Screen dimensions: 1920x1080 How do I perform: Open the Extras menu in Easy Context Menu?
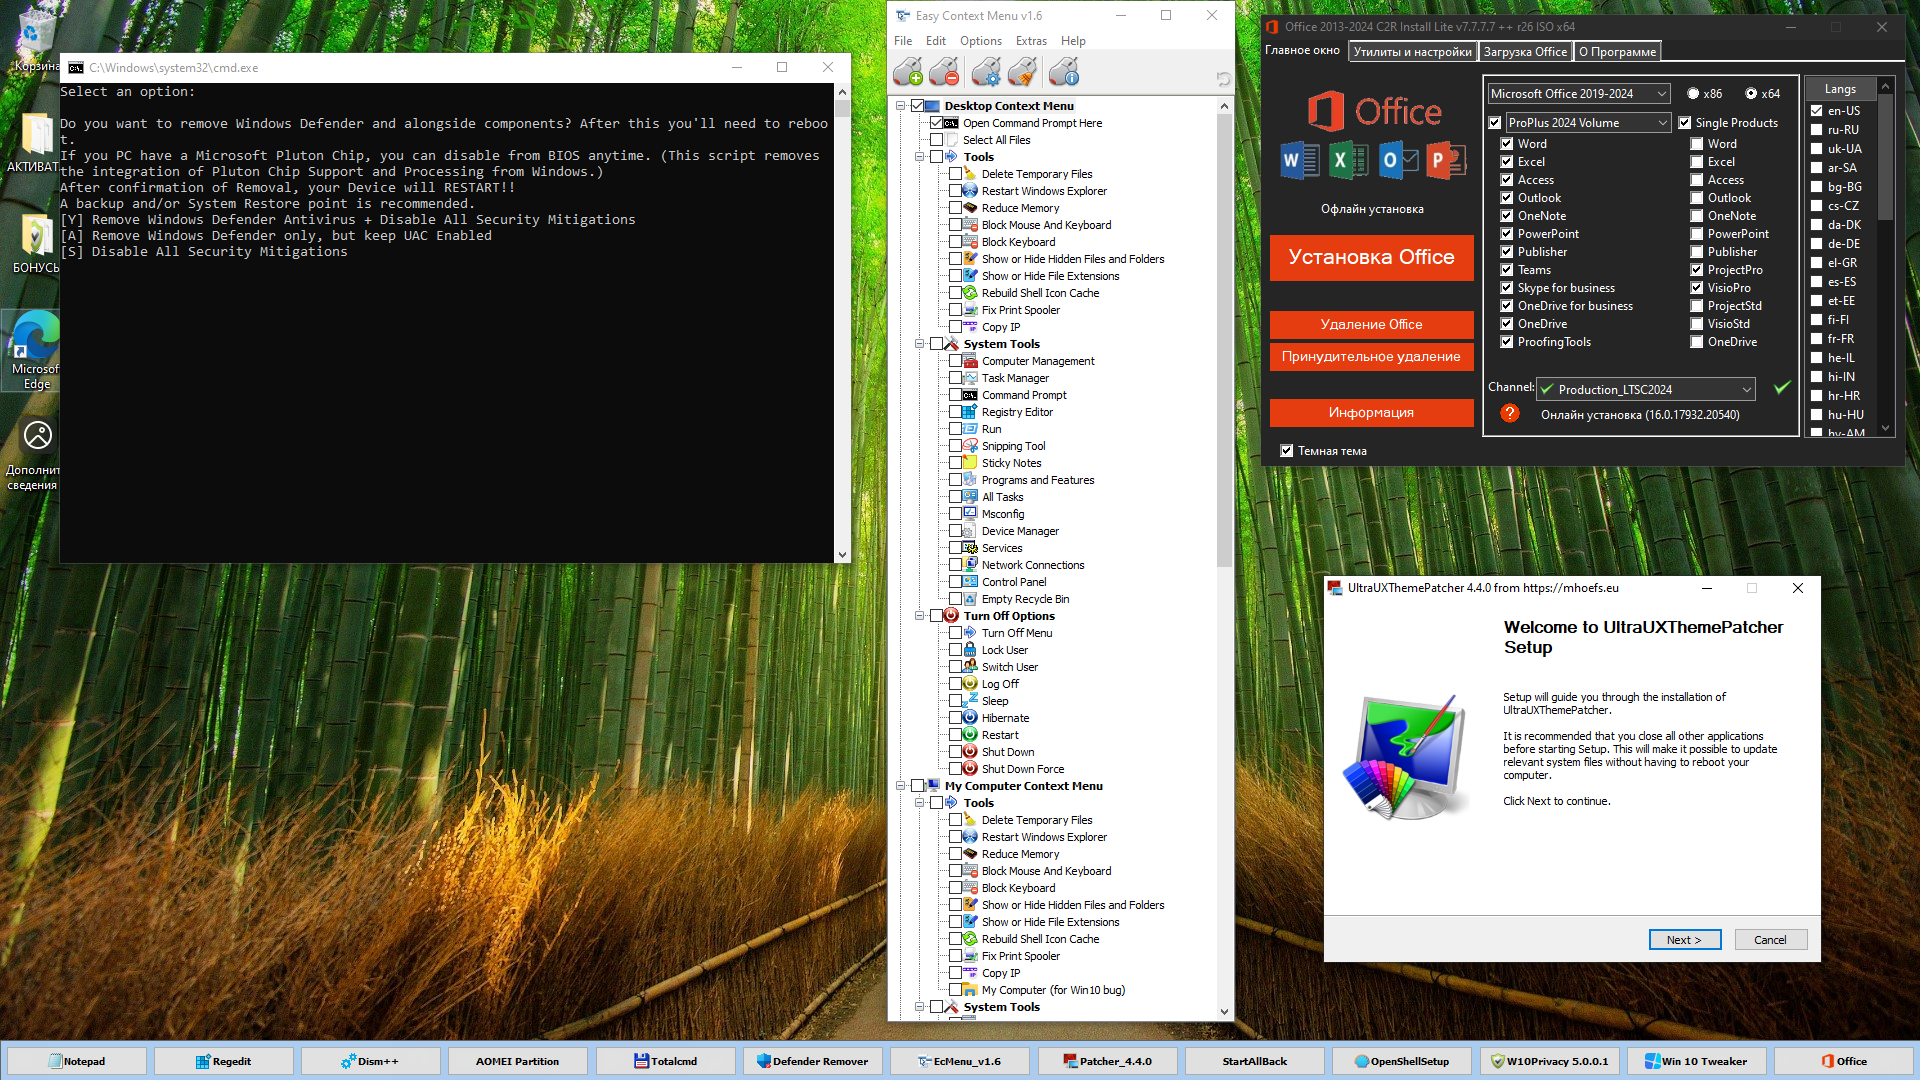[x=1031, y=41]
